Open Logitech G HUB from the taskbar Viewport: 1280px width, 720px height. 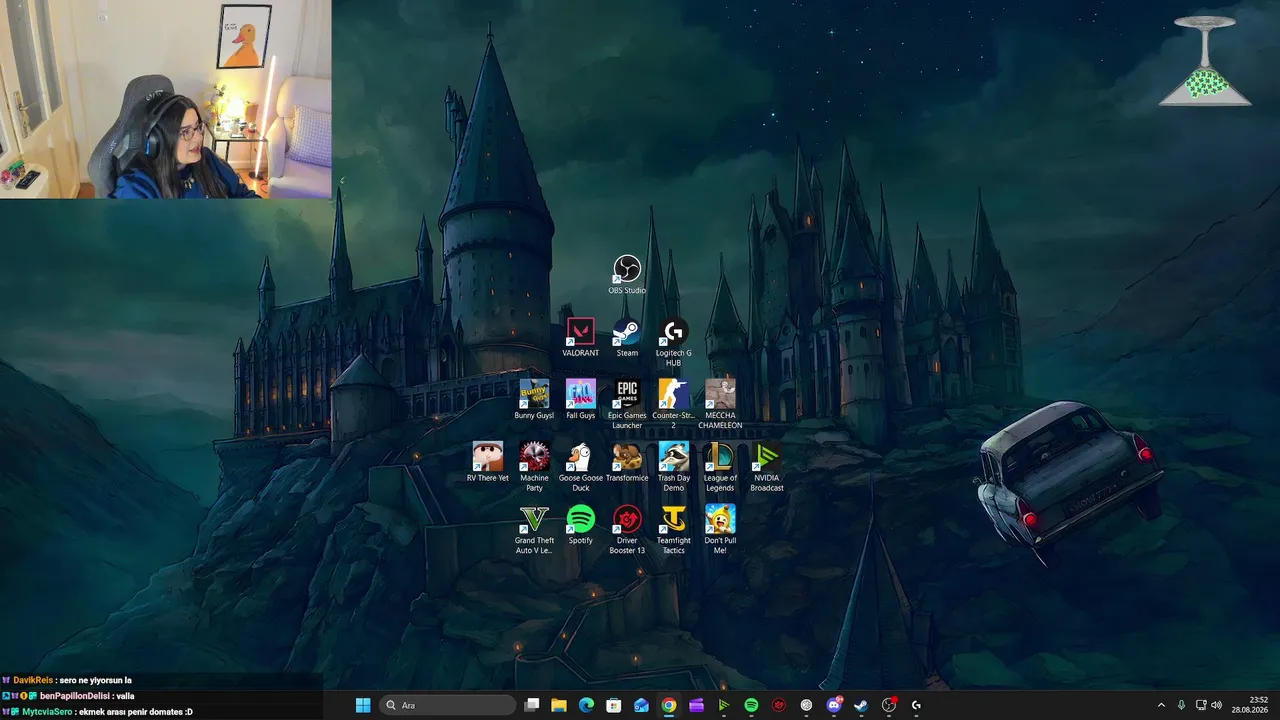tap(916, 705)
